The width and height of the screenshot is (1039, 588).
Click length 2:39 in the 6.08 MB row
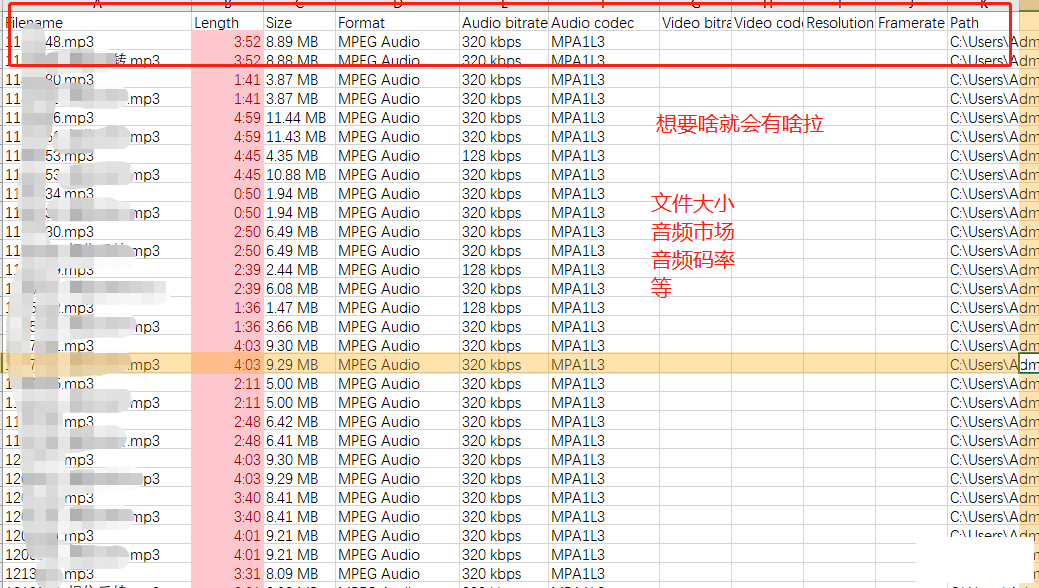point(227,289)
